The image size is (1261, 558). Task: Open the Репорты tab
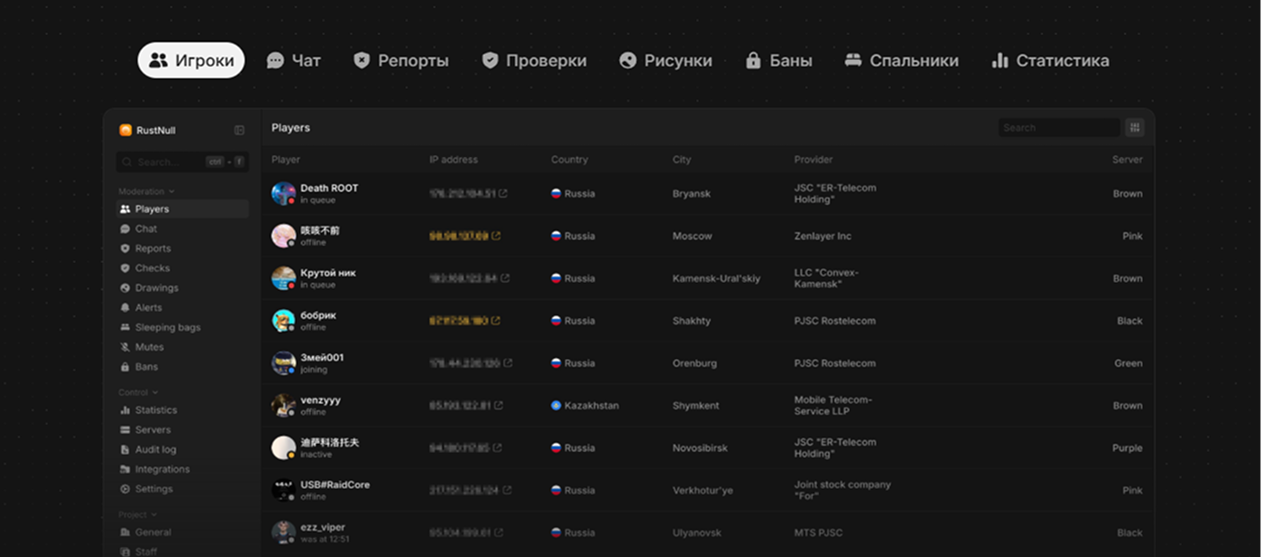tap(401, 60)
